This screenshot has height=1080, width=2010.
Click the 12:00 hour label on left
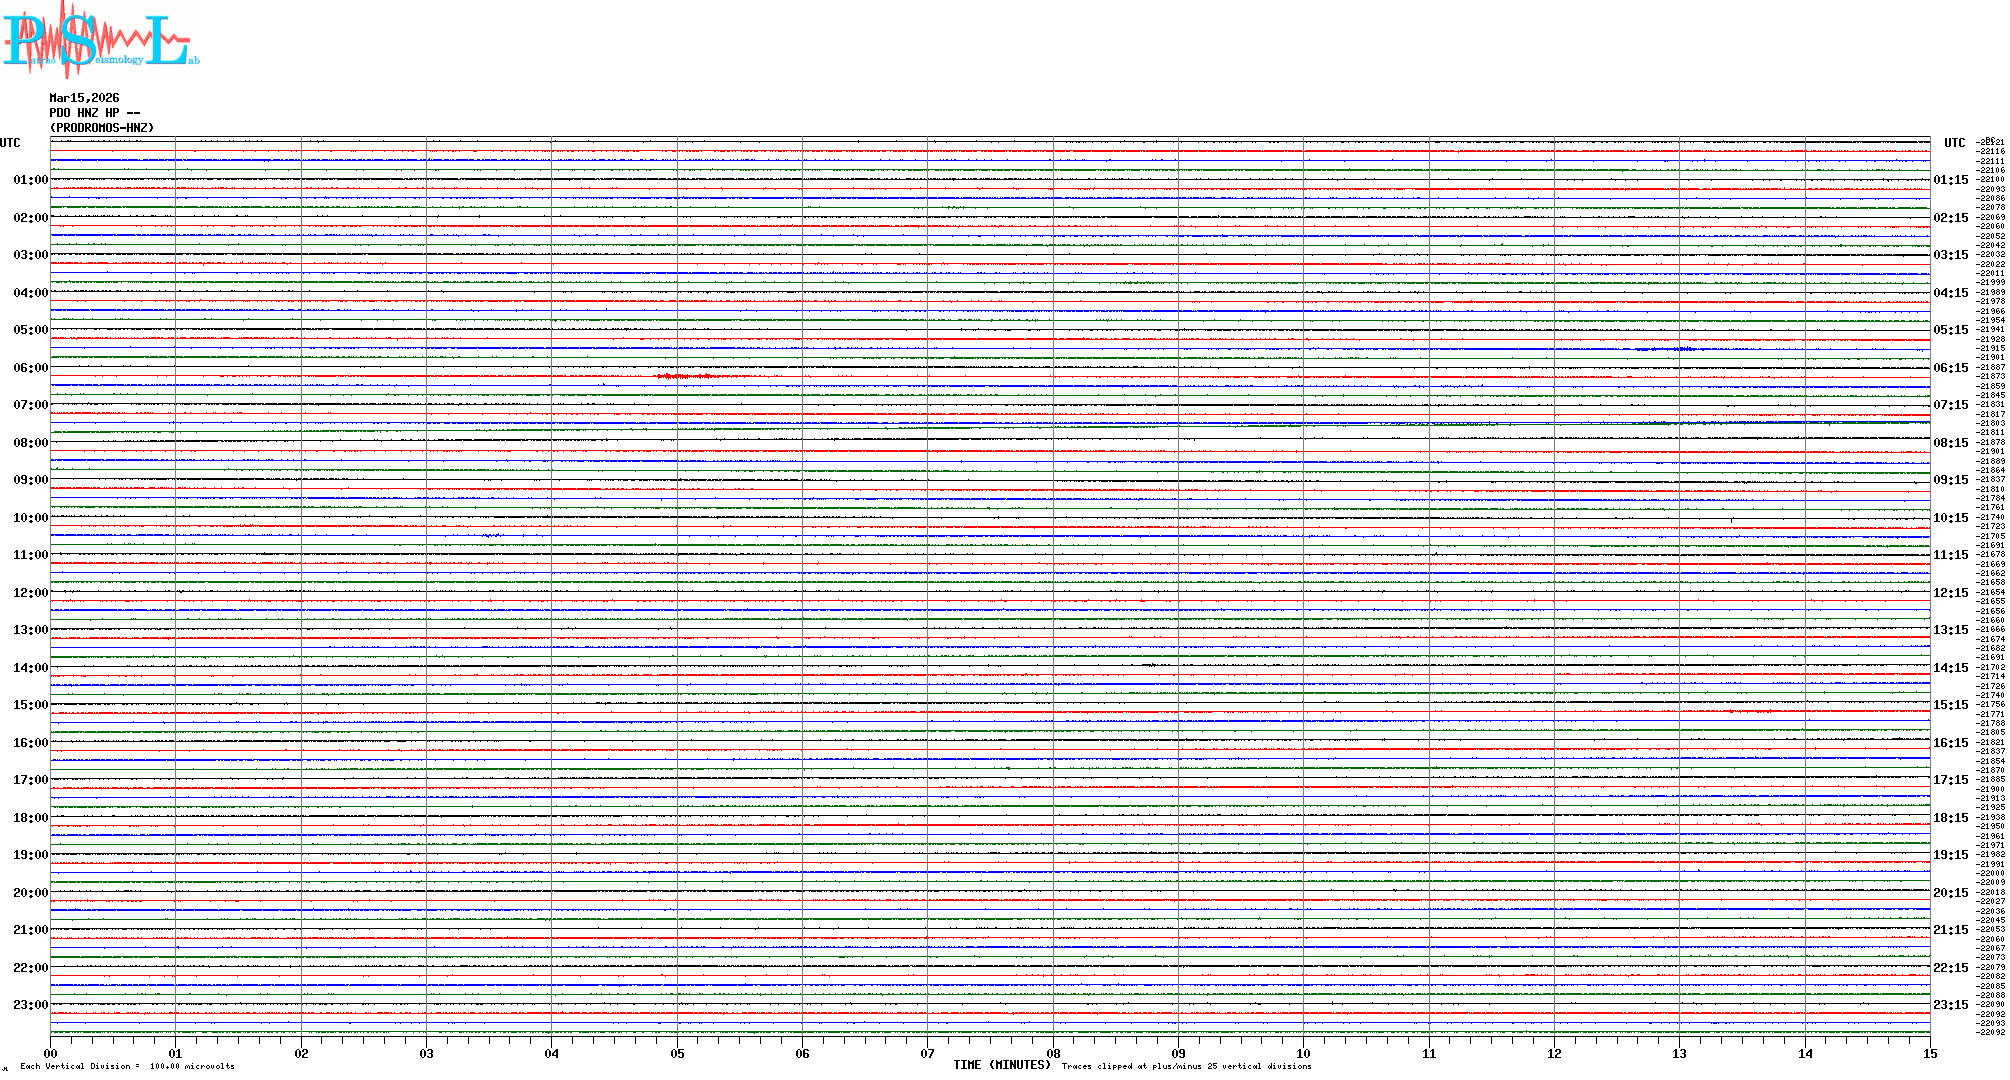click(30, 593)
